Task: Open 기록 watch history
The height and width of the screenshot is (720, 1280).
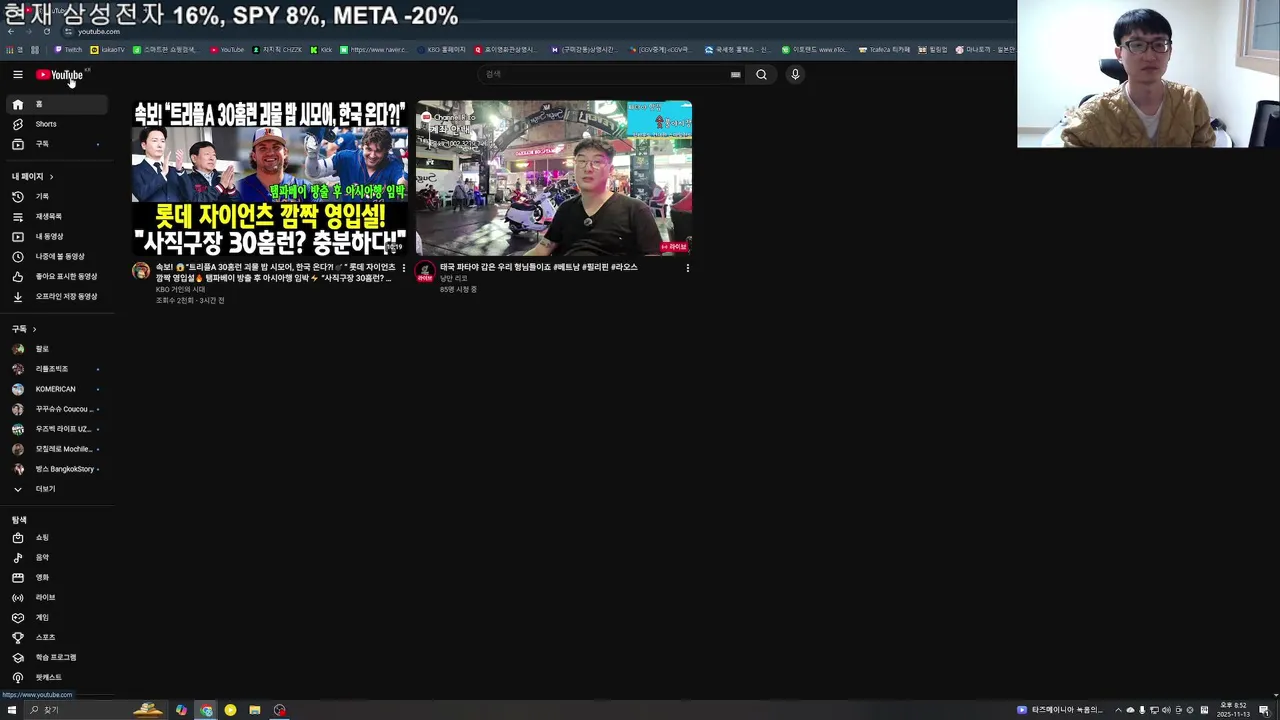Action: click(x=57, y=196)
